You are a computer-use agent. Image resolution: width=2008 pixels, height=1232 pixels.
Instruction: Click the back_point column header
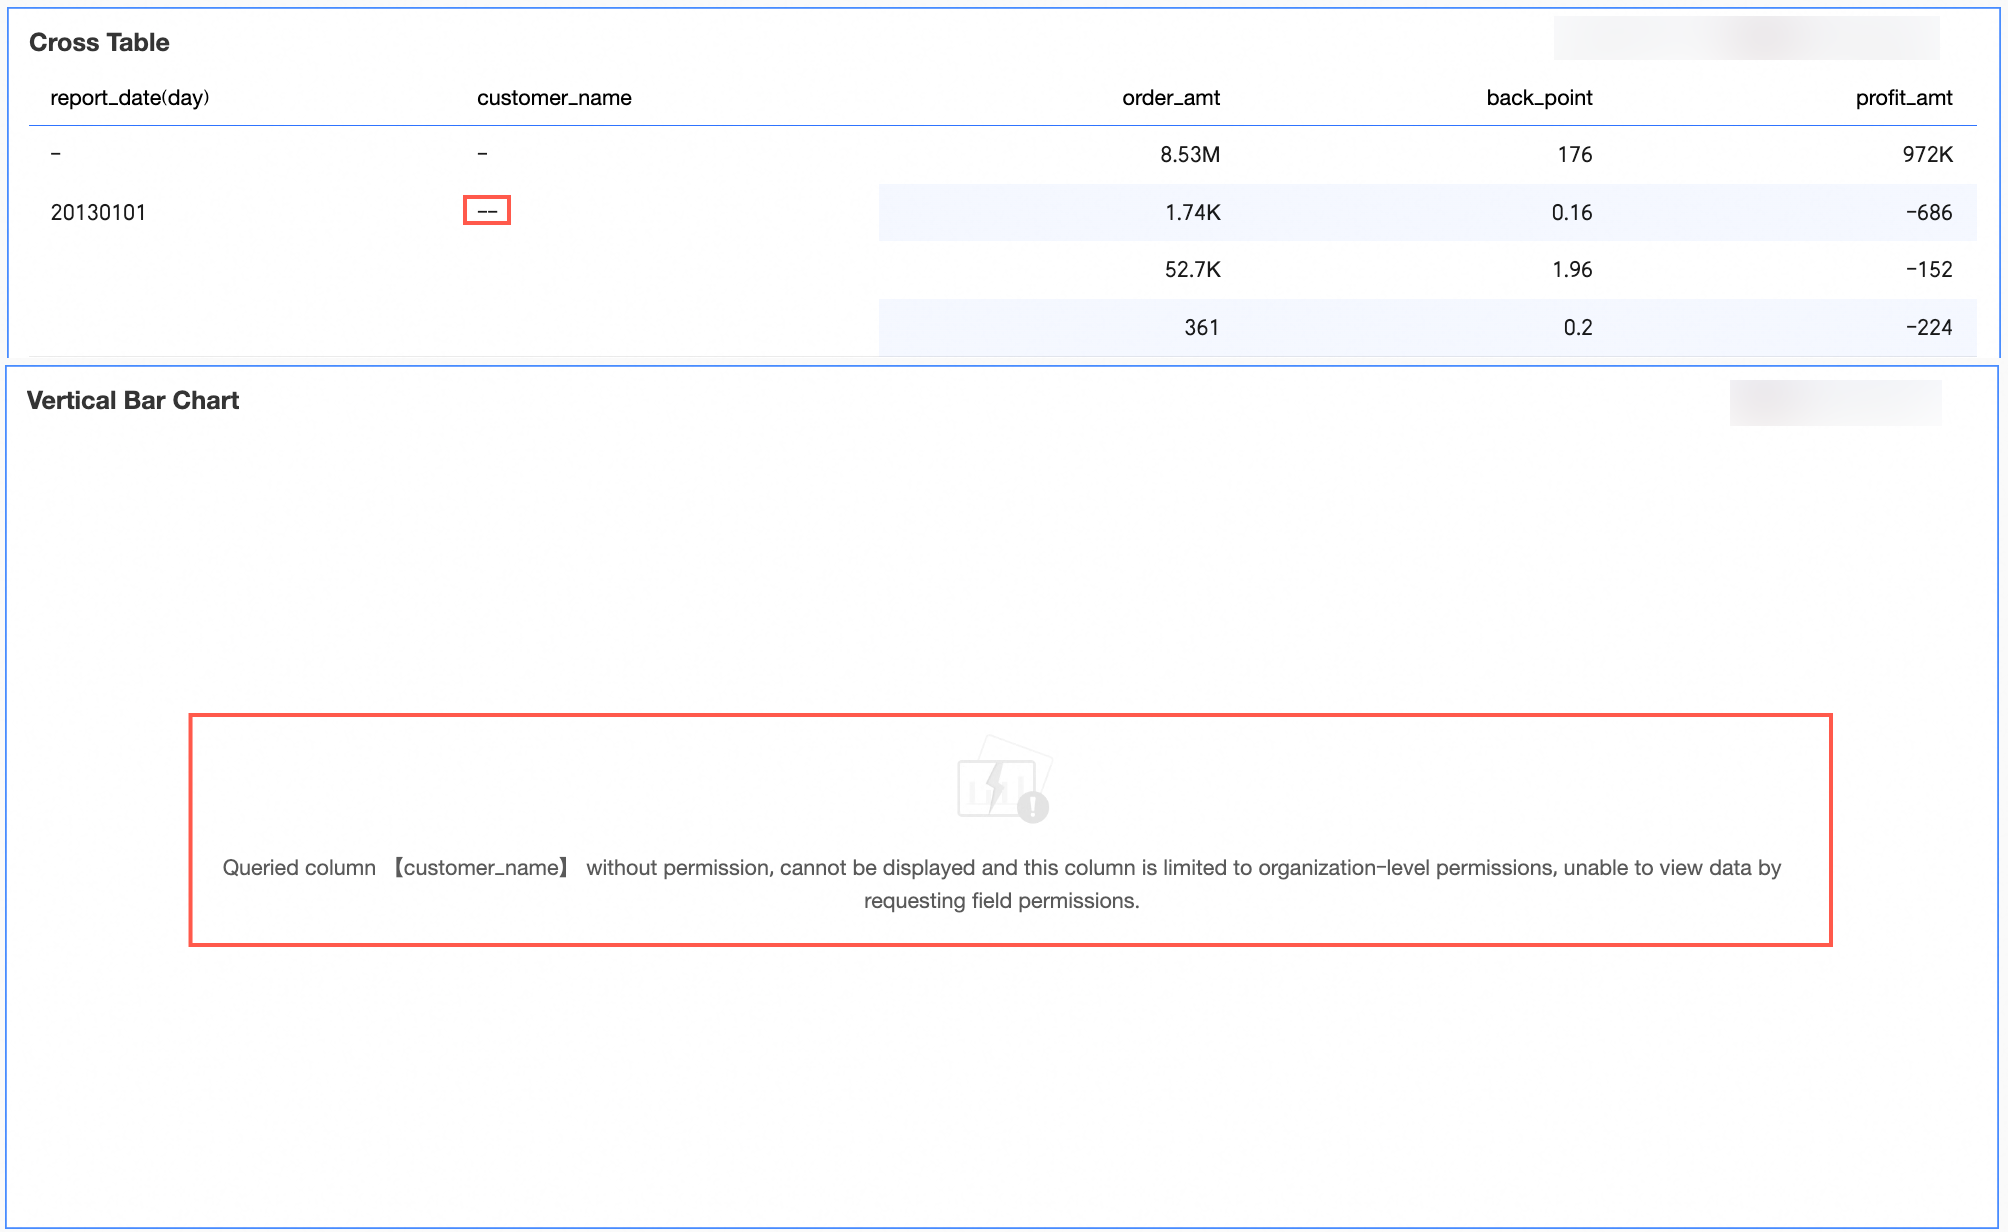tap(1538, 98)
